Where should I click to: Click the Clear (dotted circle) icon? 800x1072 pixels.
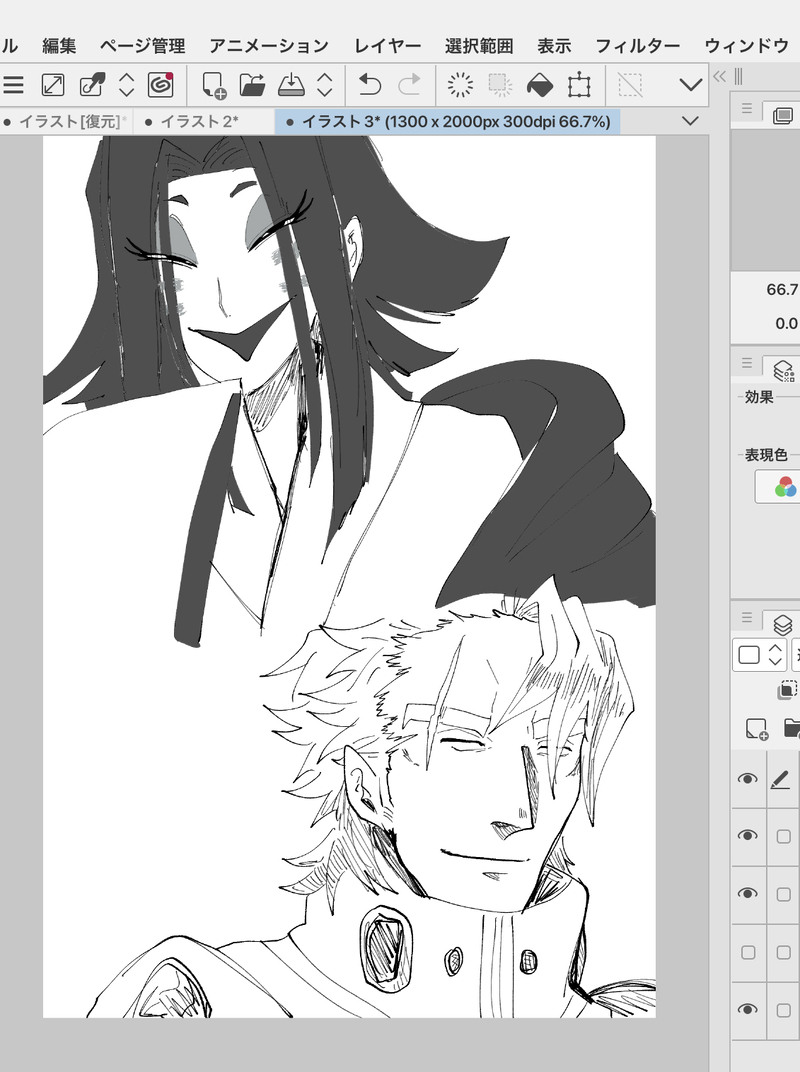(459, 85)
